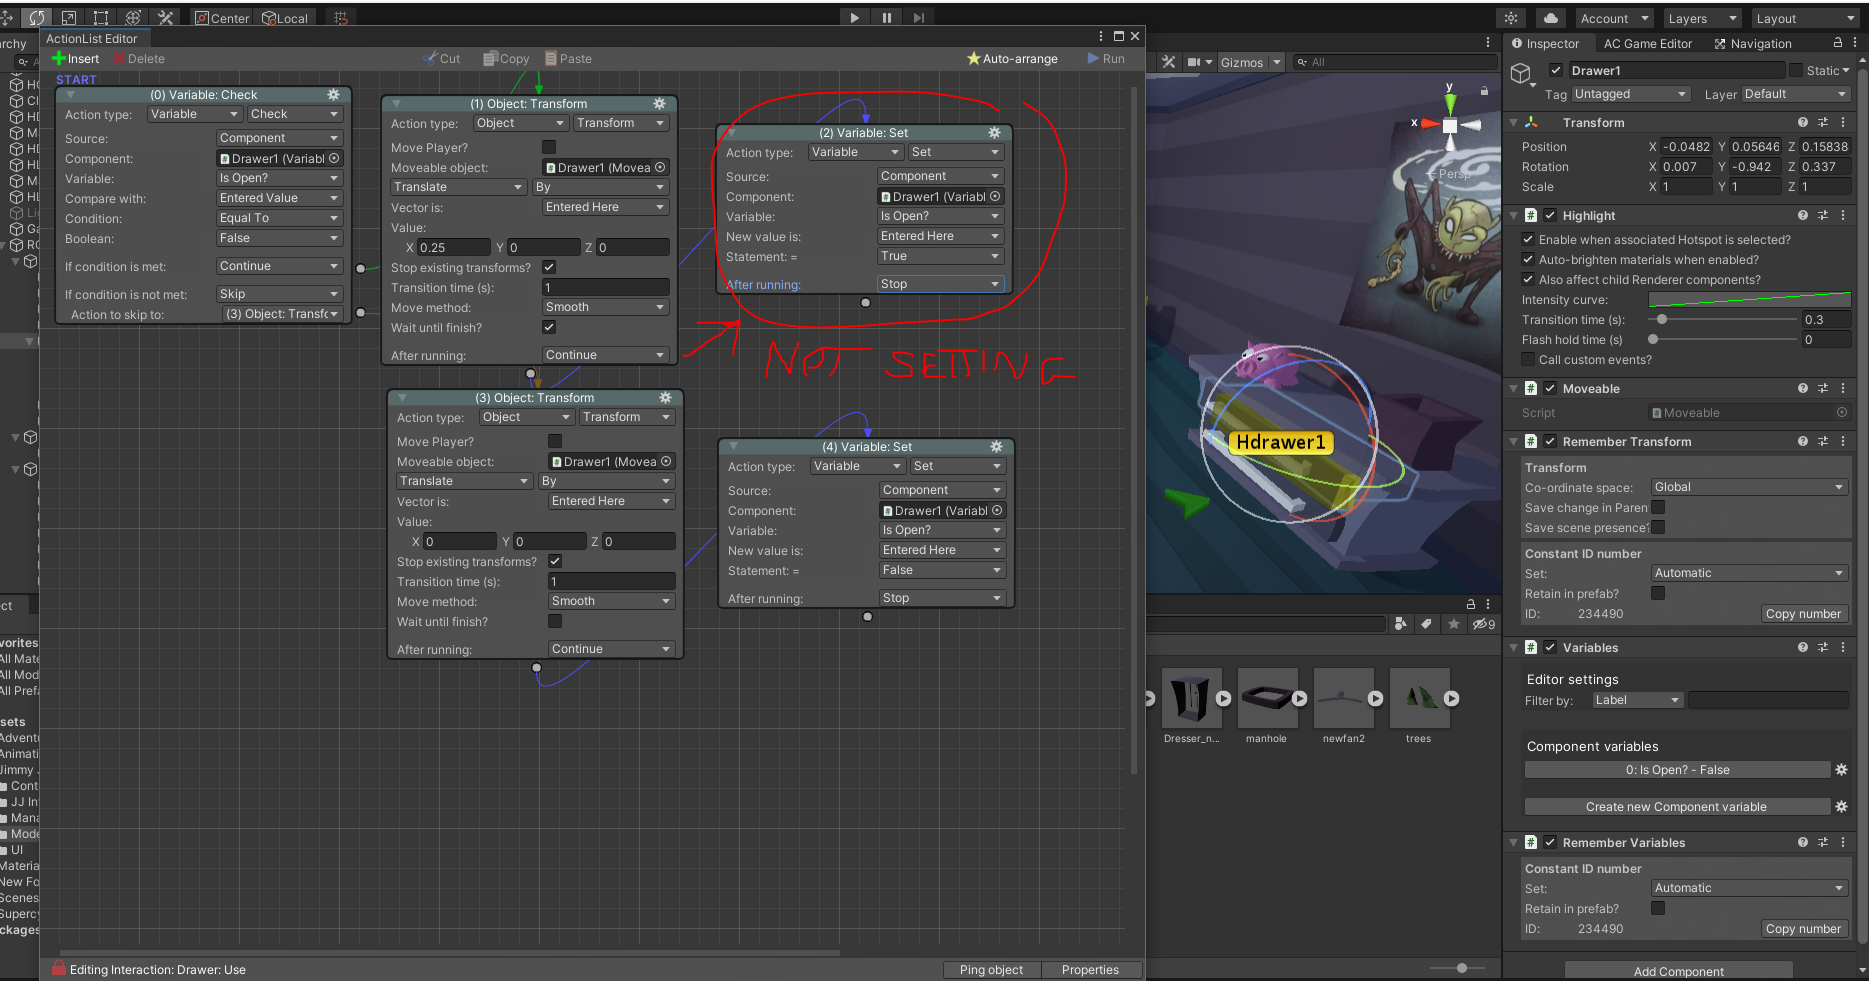The width and height of the screenshot is (1869, 981).
Task: Open the Moveable component three-dot menu
Action: click(1843, 389)
